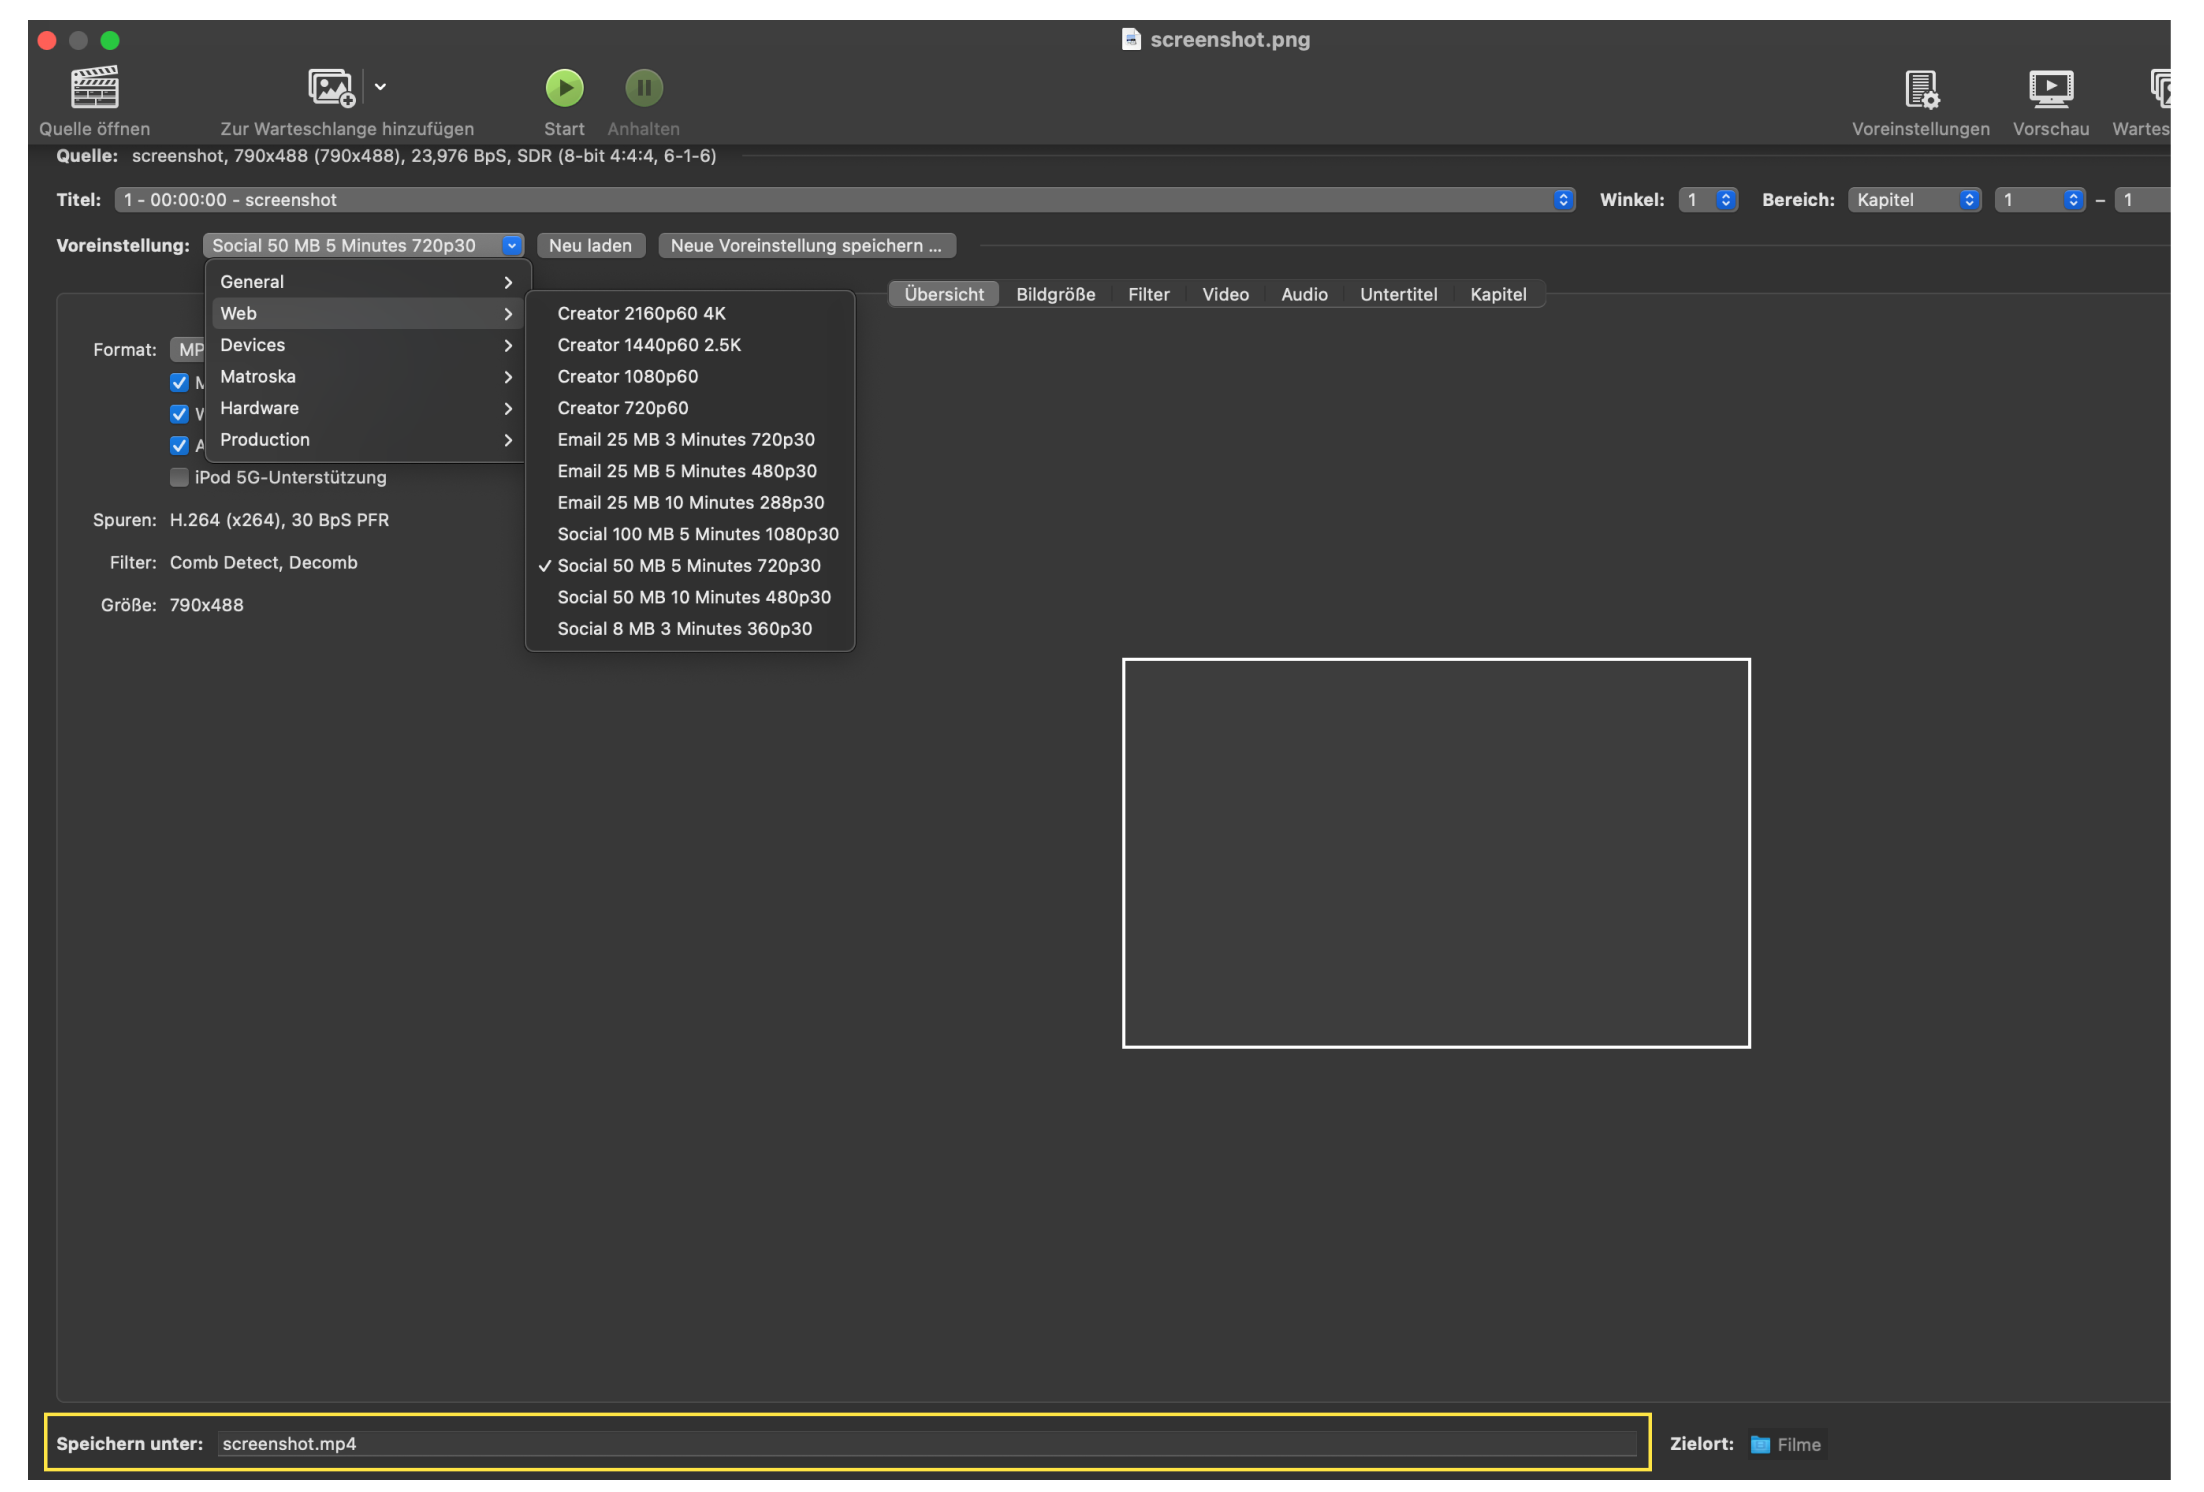This screenshot has width=2204, height=1492.
Task: Expand the Hardware preset category
Action: (366, 408)
